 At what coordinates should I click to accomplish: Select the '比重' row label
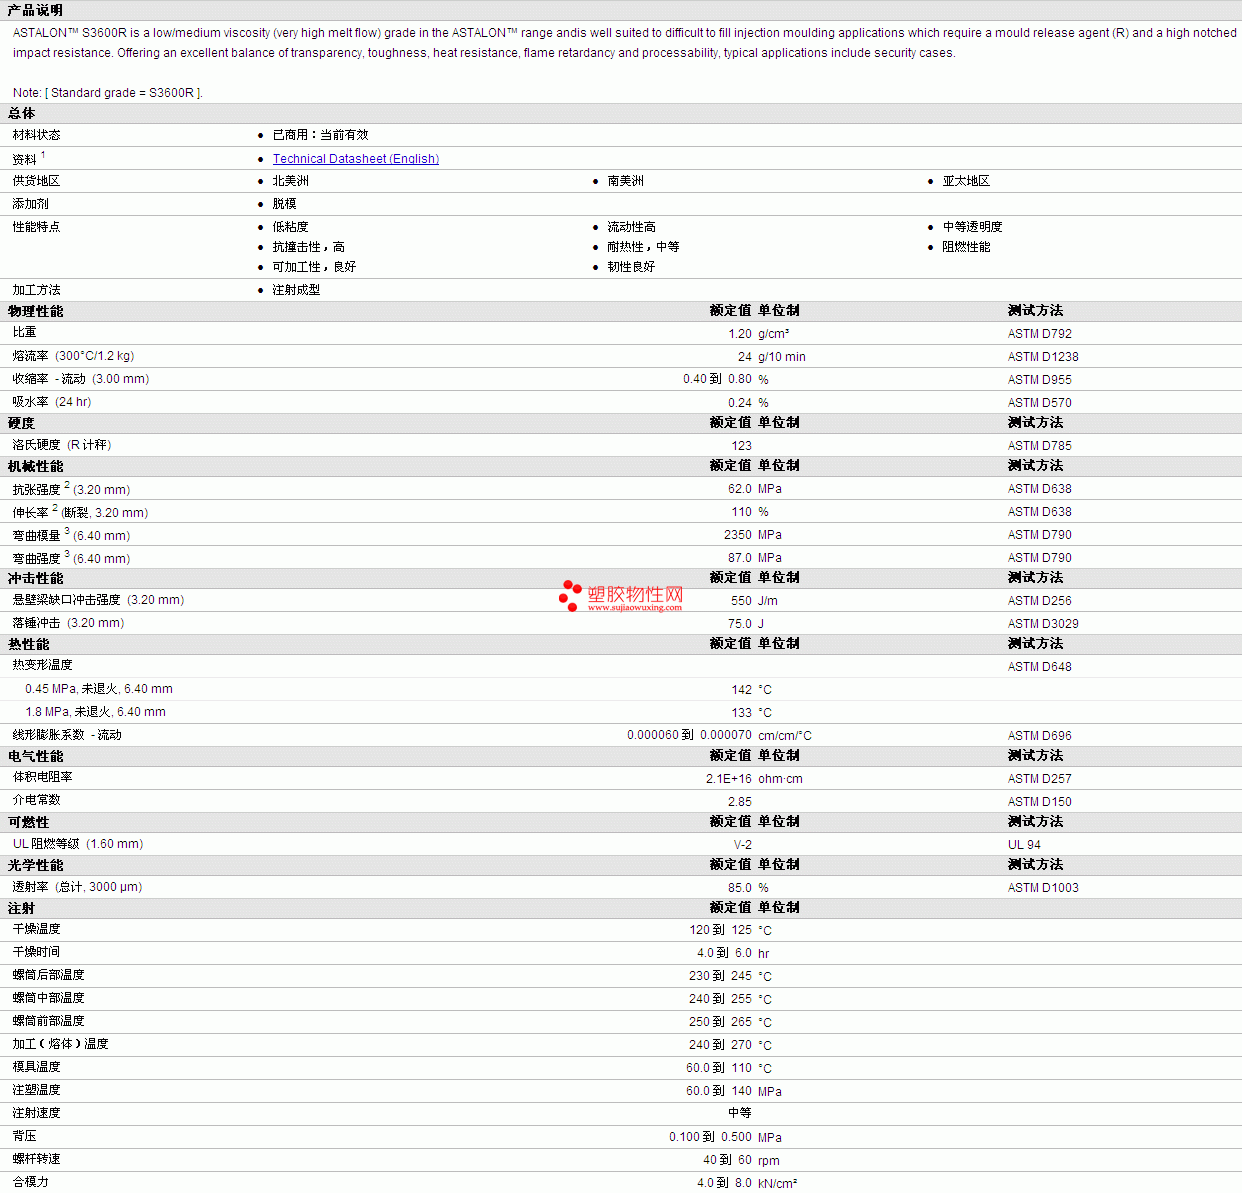[24, 332]
